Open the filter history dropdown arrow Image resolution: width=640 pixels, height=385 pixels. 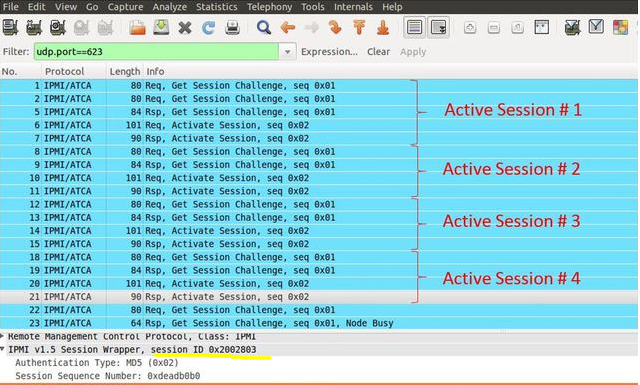288,52
